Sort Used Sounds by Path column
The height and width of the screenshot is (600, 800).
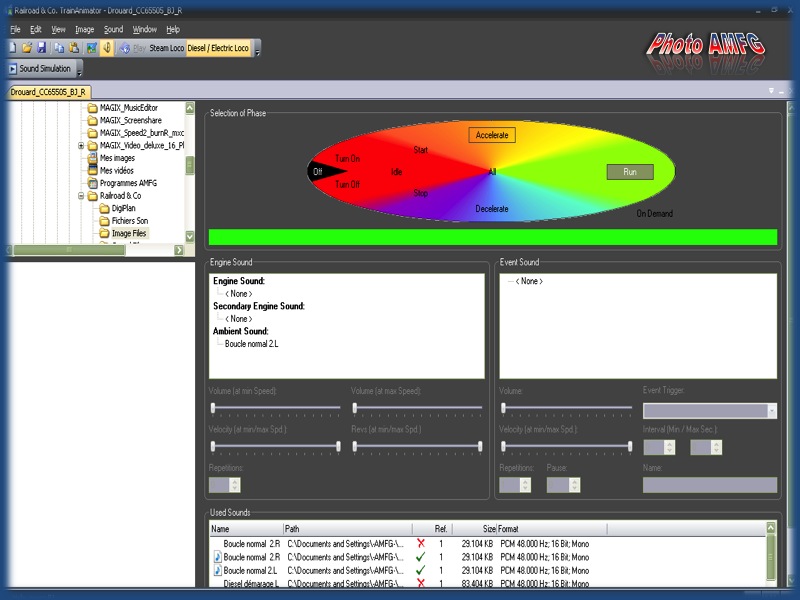(348, 529)
